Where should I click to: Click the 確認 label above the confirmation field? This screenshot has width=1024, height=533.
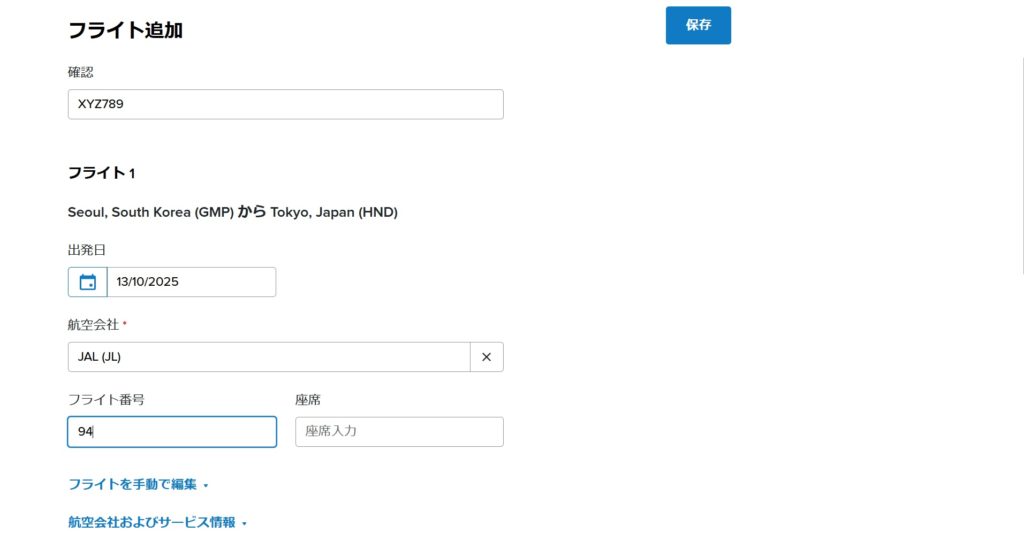(81, 72)
